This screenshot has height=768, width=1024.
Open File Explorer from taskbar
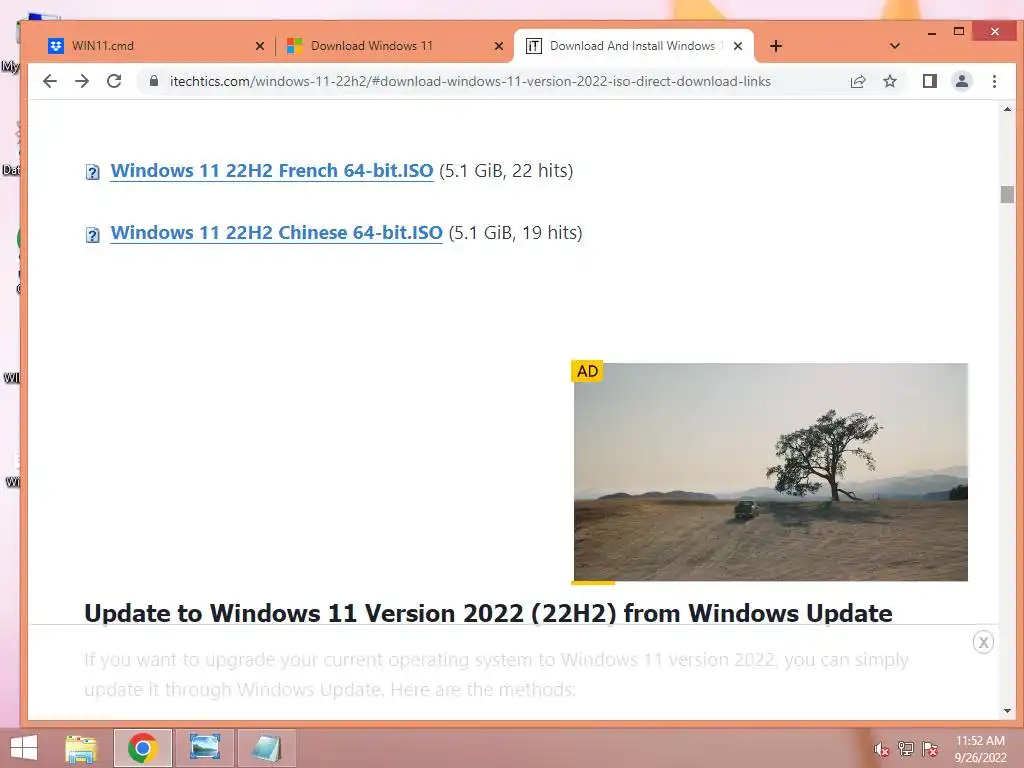tap(81, 748)
